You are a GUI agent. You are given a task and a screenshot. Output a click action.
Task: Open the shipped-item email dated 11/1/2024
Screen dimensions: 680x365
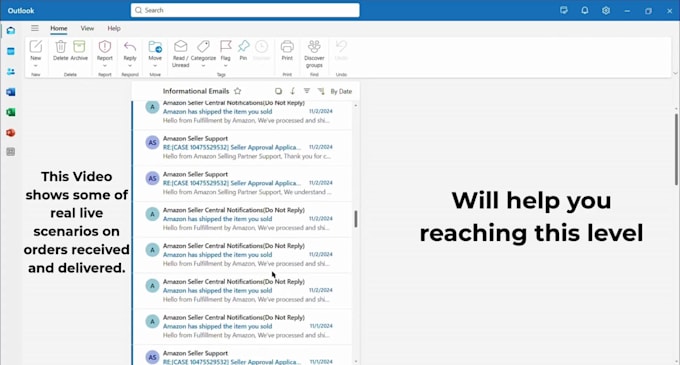[242, 326]
